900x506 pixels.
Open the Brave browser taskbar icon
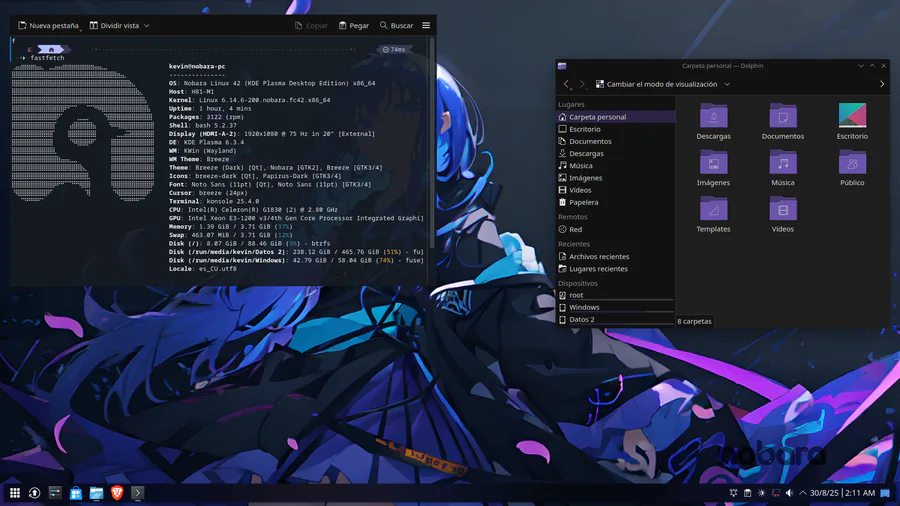pyautogui.click(x=117, y=493)
